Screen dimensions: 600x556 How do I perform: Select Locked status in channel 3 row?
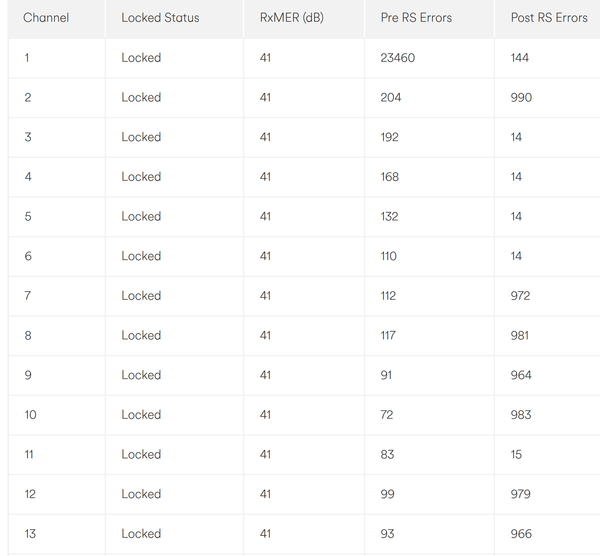click(141, 137)
